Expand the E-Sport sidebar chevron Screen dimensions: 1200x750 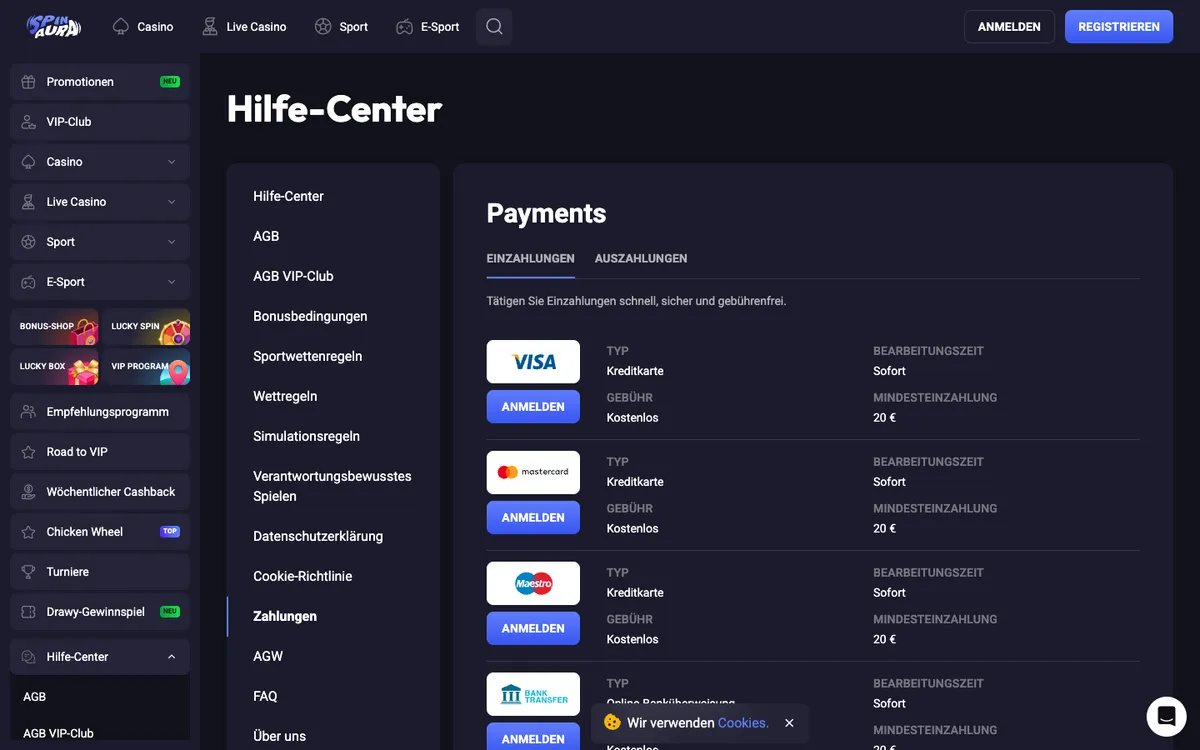[171, 282]
